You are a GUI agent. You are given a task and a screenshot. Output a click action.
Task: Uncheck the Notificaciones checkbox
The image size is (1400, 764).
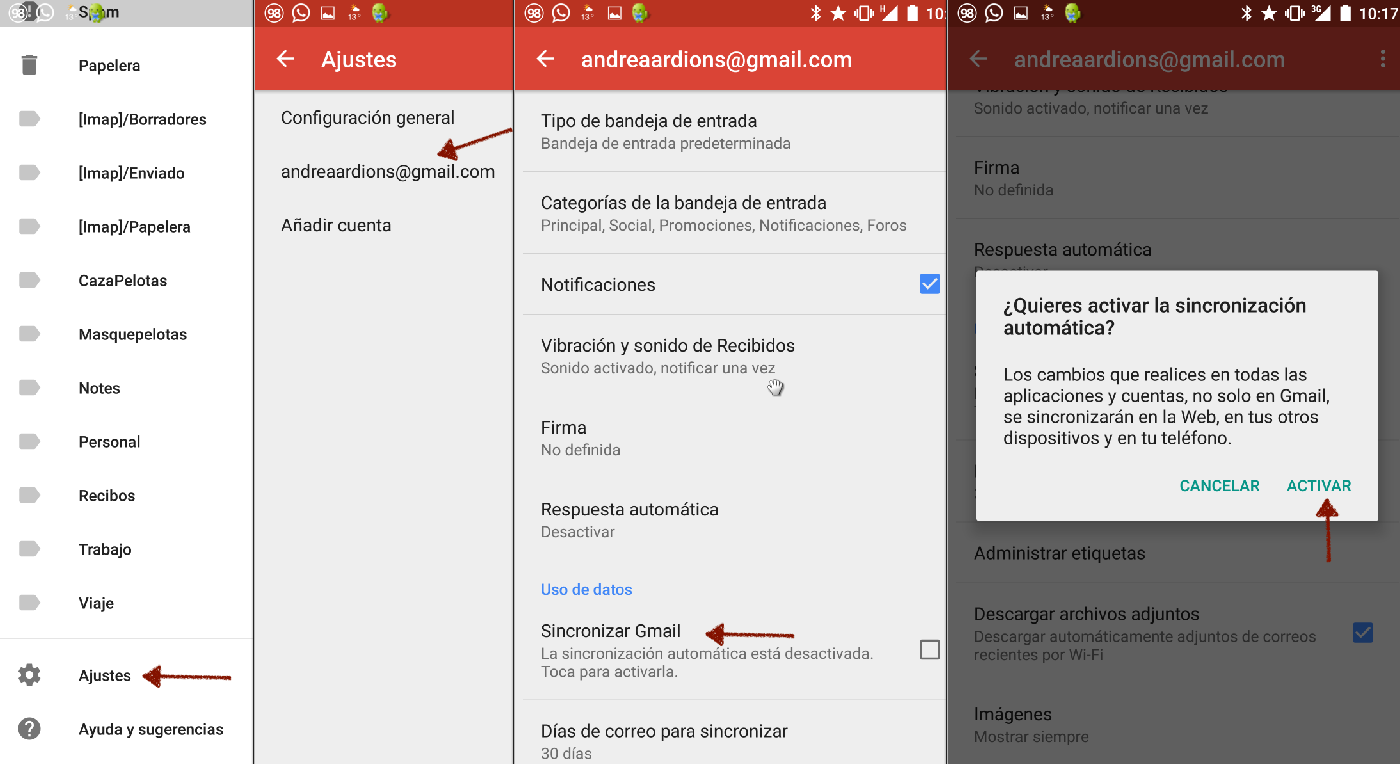pyautogui.click(x=929, y=284)
